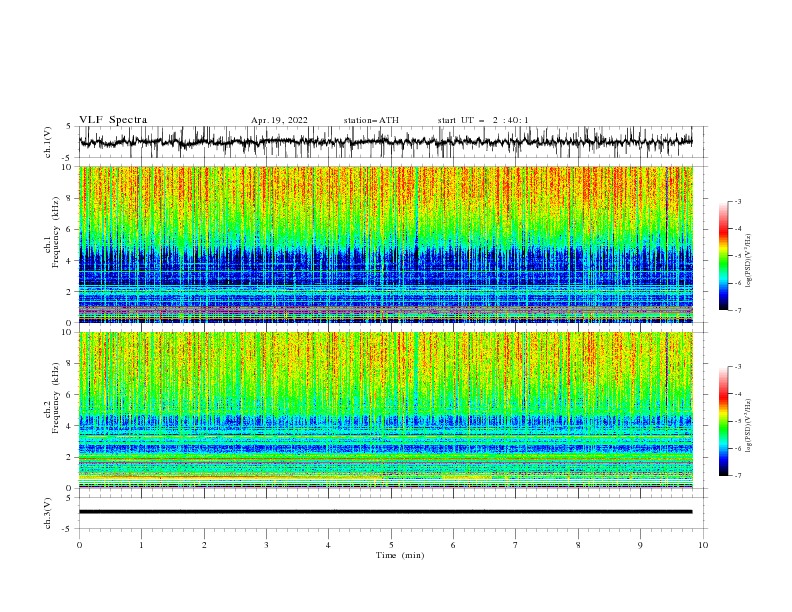
Task: Select the ch.2 colorbar "log(PSD)(V²/Hz)" label
Action: click(748, 426)
